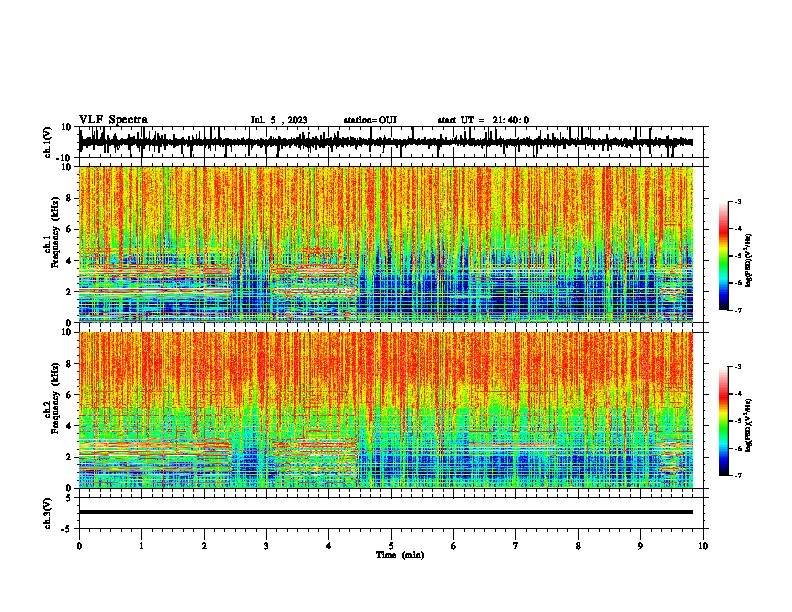Click the time axis tick label '3'
This screenshot has height=612, width=792.
[266, 546]
